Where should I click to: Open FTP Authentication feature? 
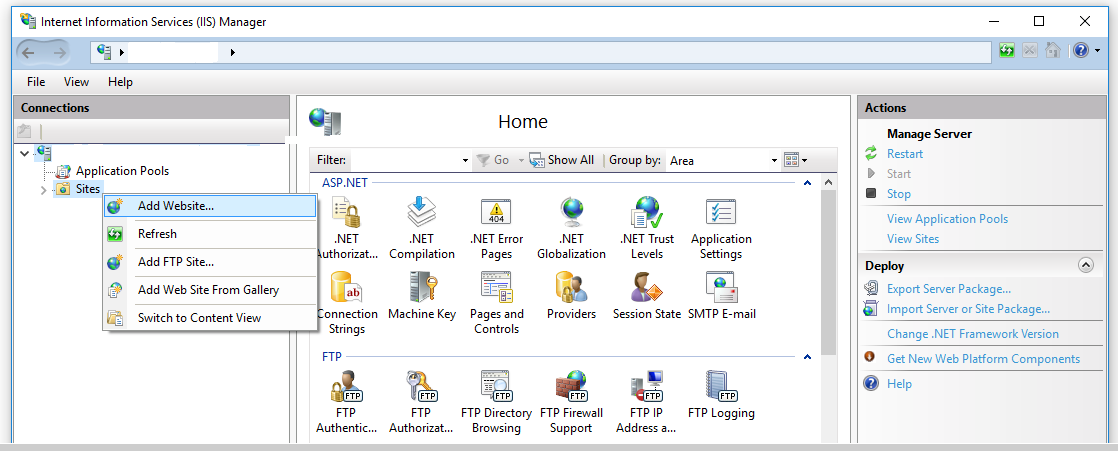tap(347, 402)
